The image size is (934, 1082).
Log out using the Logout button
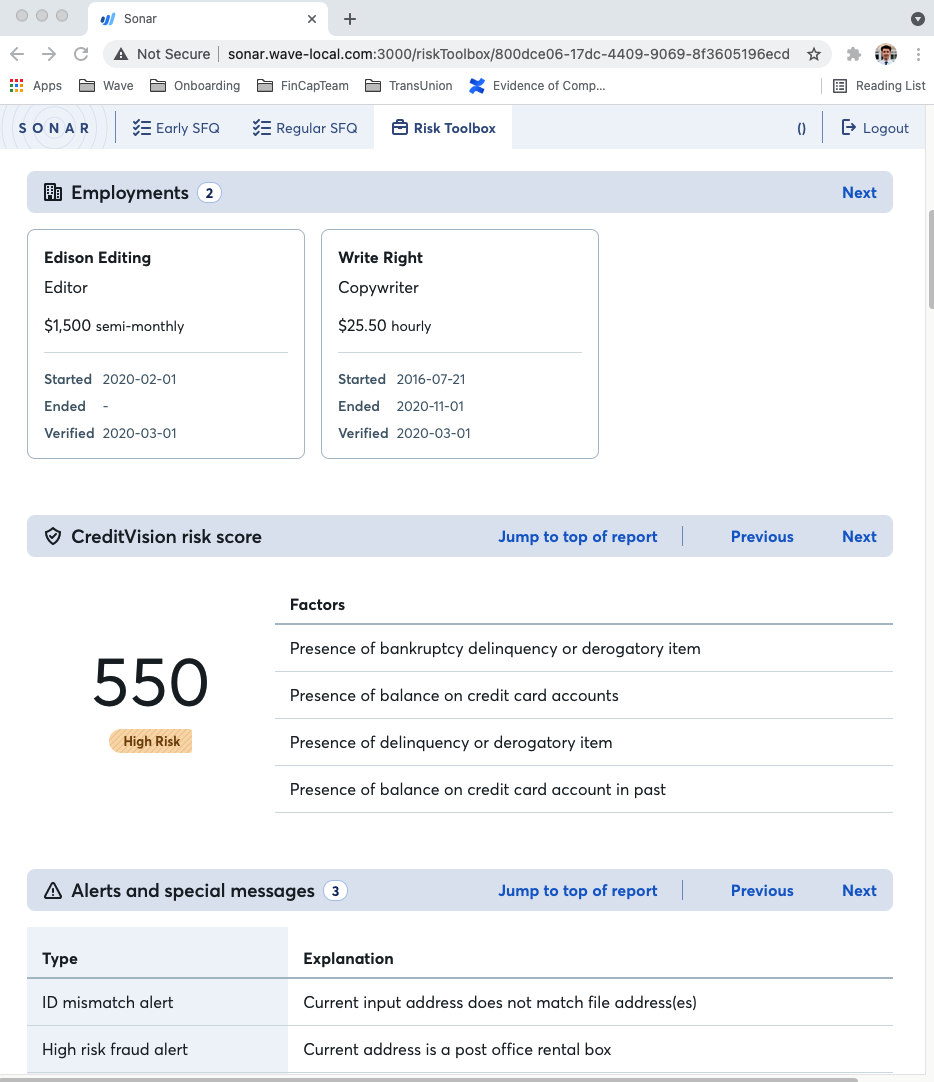875,128
